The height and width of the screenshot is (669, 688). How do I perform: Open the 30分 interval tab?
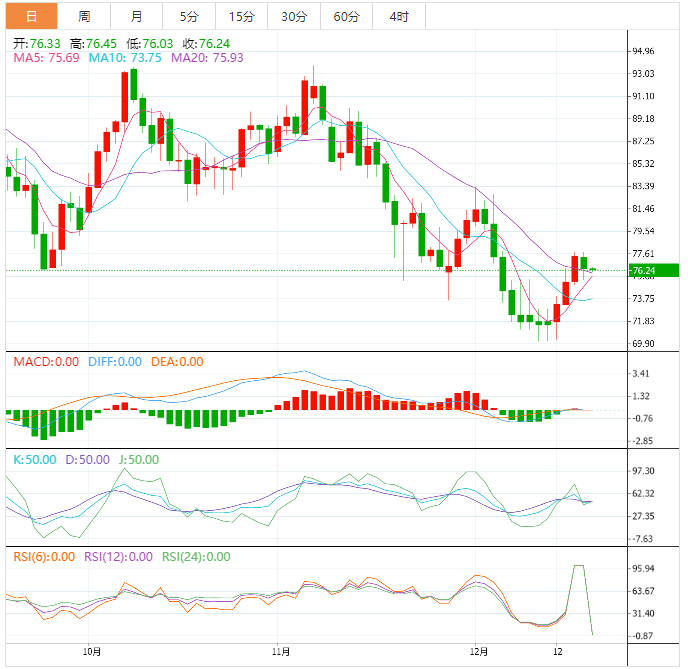tap(294, 16)
